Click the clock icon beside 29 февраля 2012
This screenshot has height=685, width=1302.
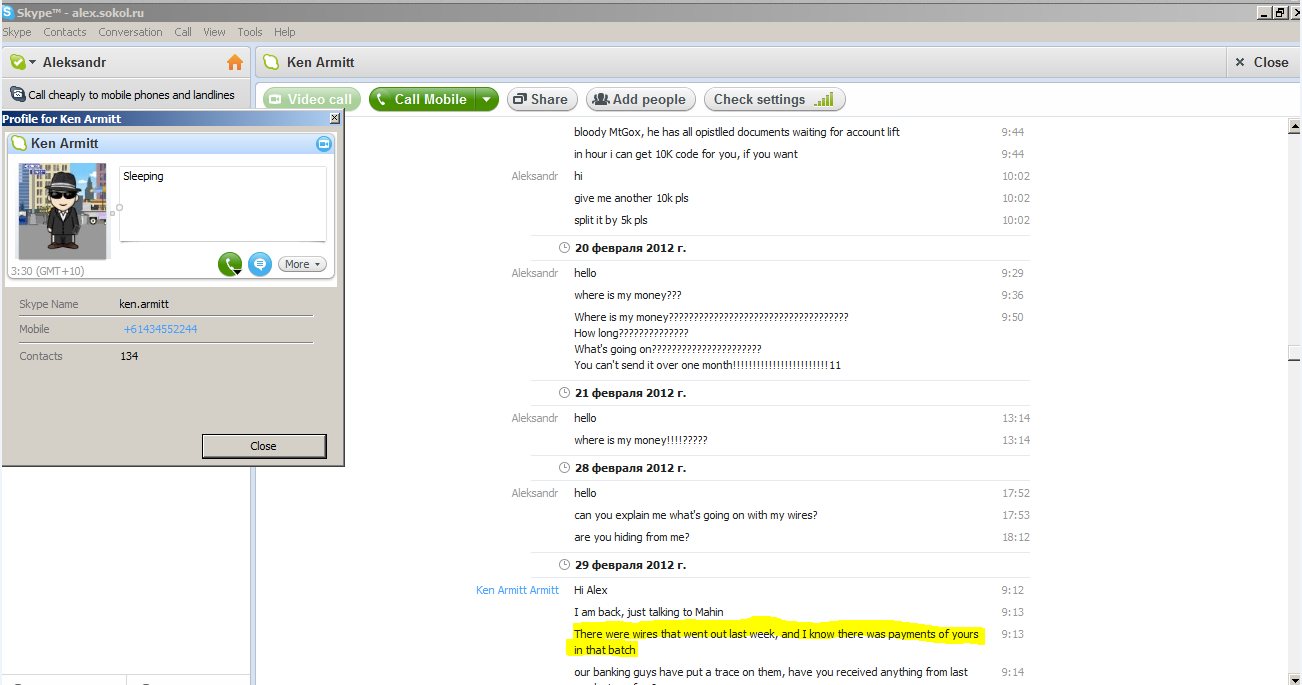(x=564, y=563)
